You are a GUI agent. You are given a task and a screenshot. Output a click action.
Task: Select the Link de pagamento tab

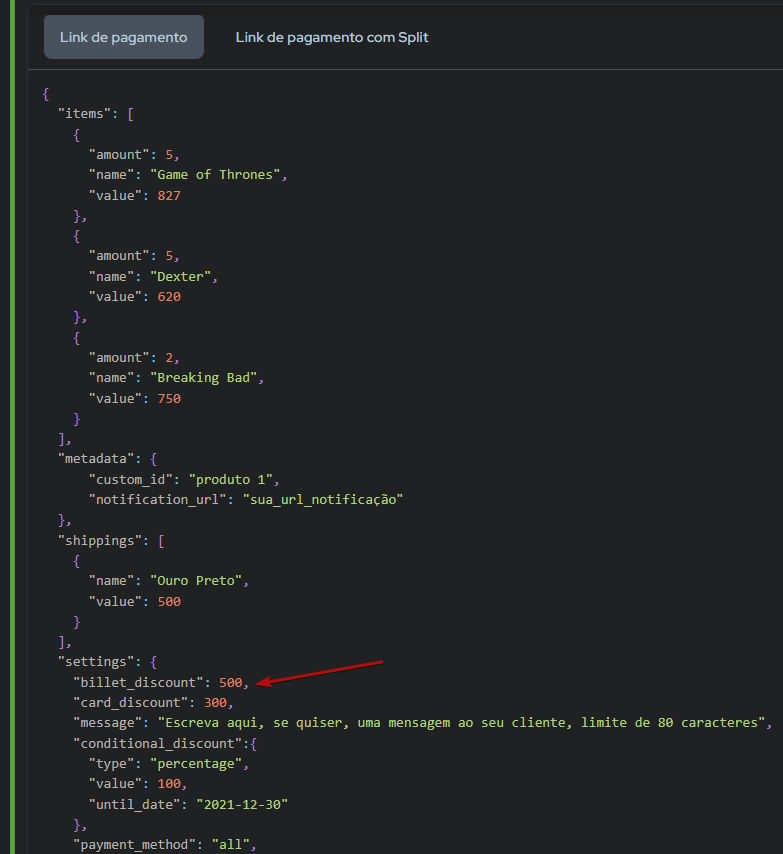[x=124, y=37]
